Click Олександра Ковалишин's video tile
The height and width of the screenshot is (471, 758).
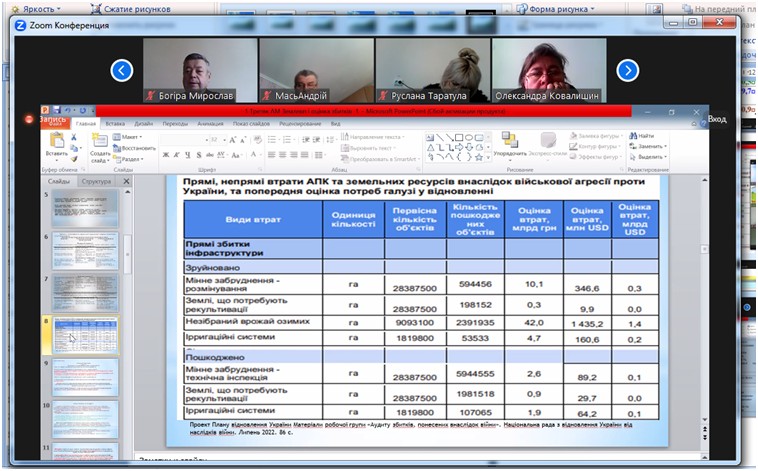point(549,71)
